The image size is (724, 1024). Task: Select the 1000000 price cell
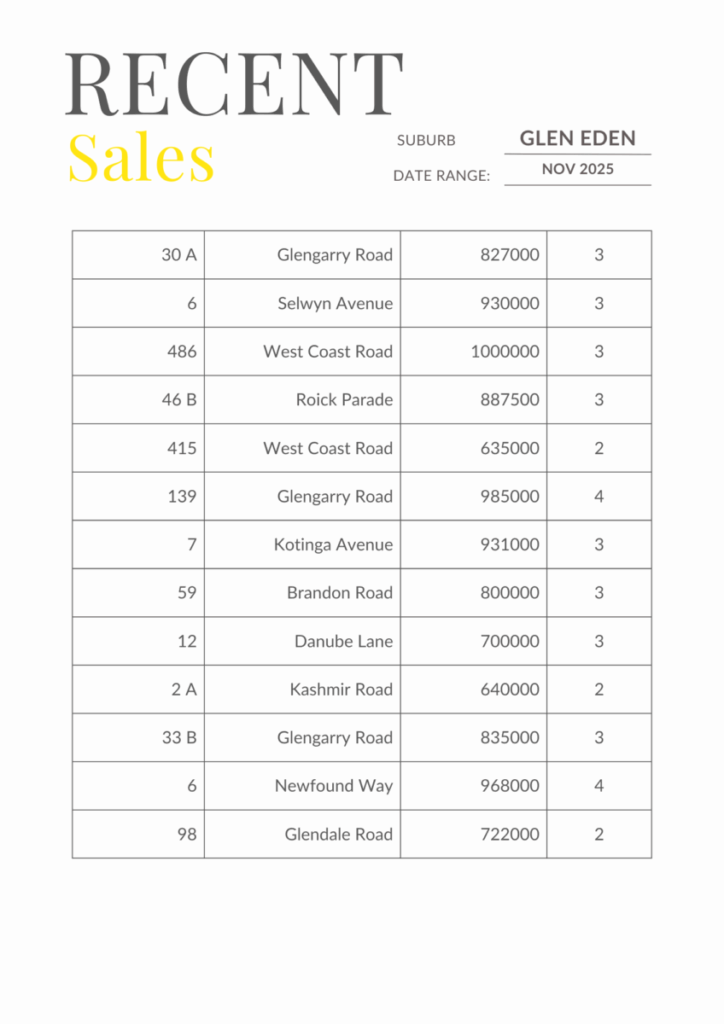click(505, 352)
